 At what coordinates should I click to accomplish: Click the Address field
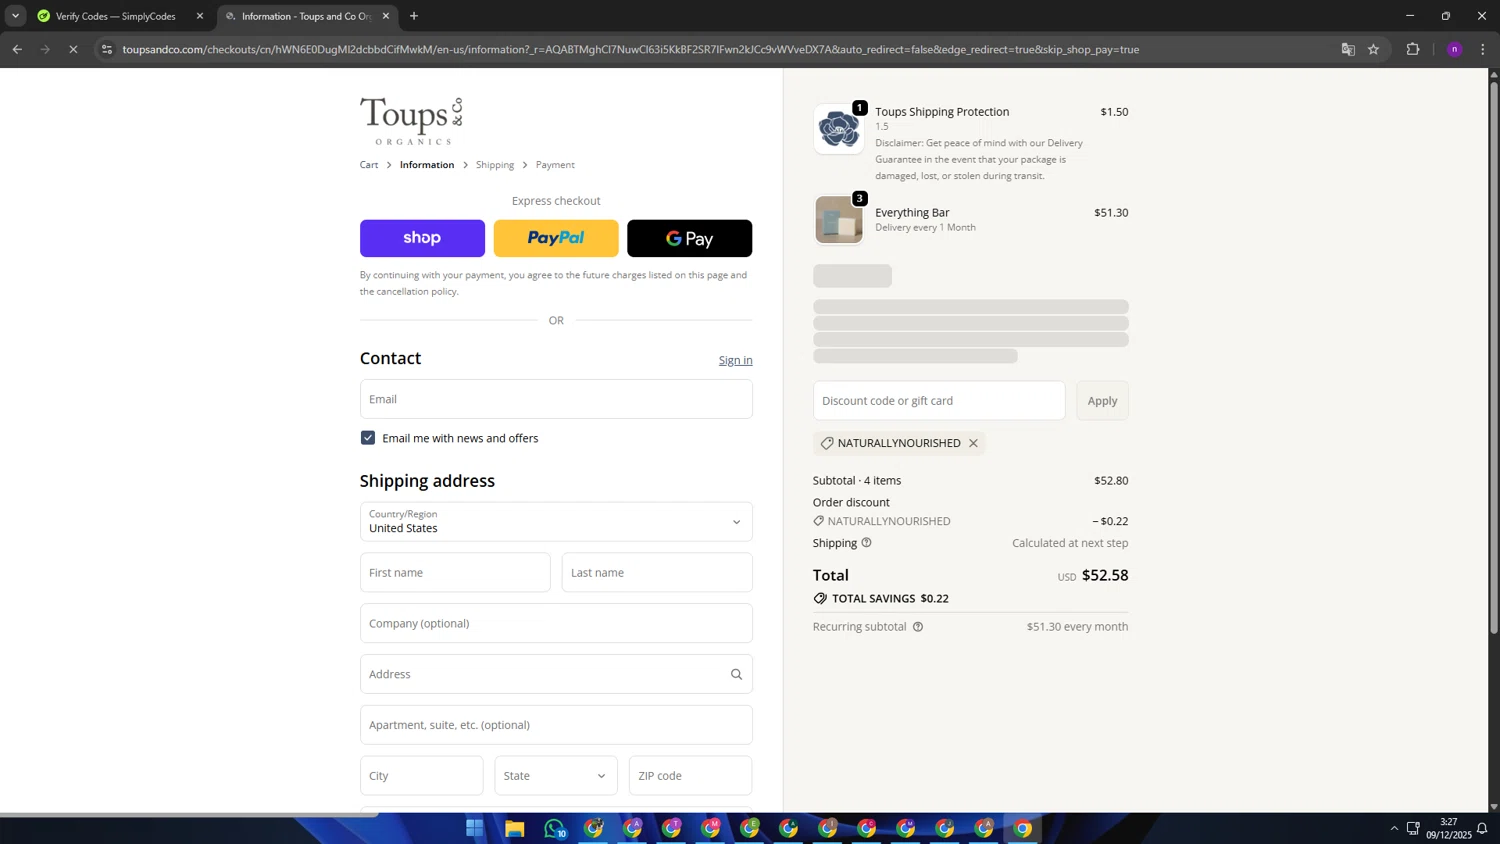pyautogui.click(x=556, y=674)
